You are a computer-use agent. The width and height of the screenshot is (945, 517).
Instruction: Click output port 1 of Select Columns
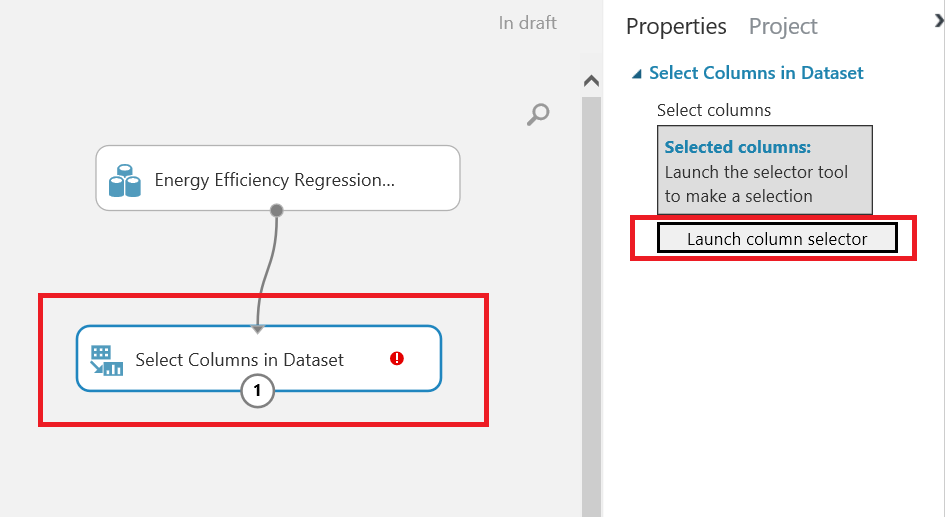257,391
